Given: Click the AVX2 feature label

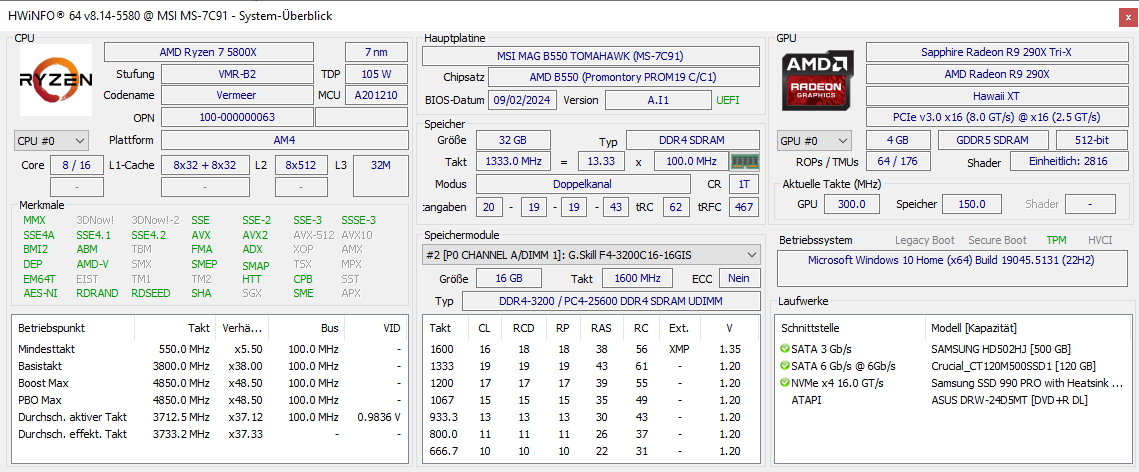Looking at the screenshot, I should pos(255,235).
